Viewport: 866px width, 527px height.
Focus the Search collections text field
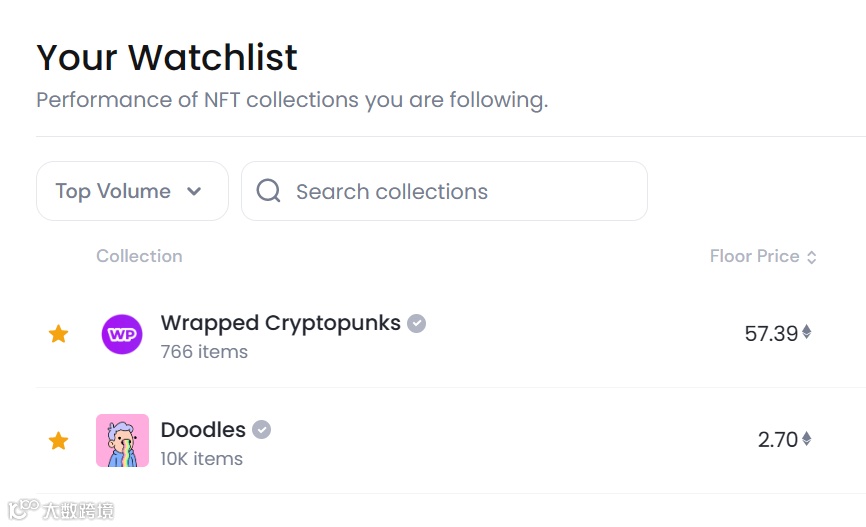tap(460, 191)
